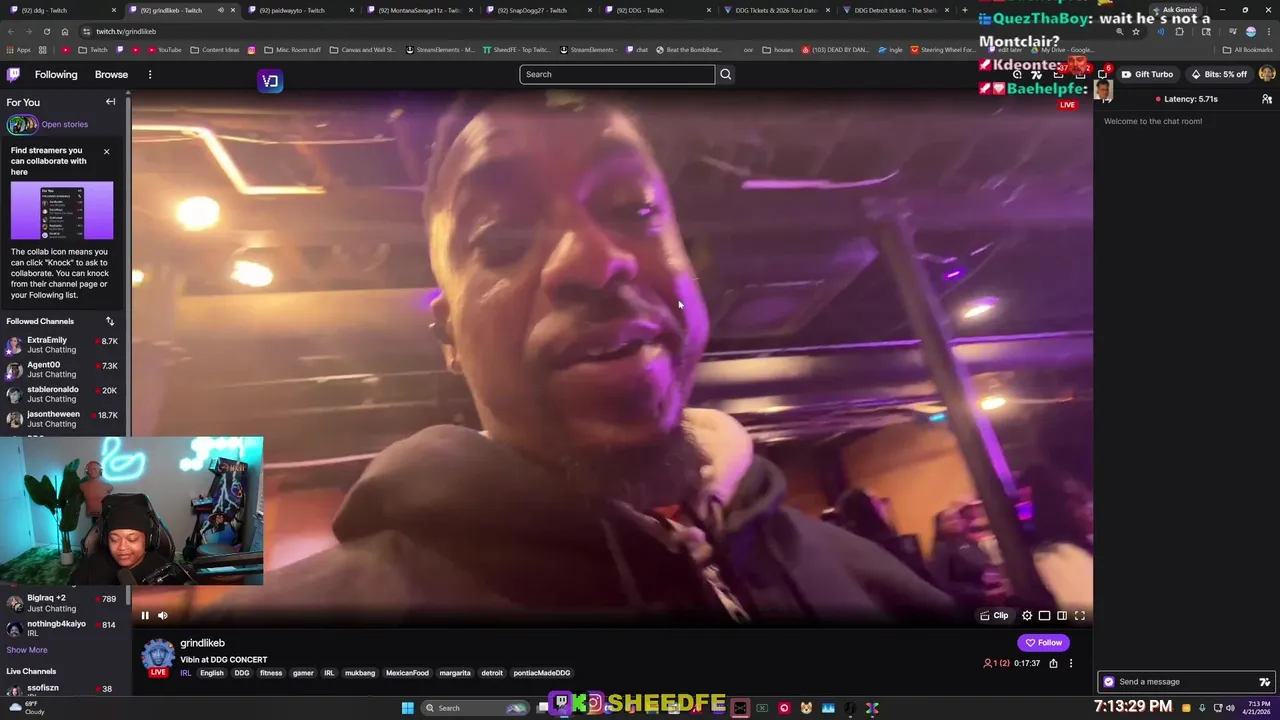Image resolution: width=1280 pixels, height=720 pixels.
Task: Open the chat community users icon
Action: point(1267,99)
